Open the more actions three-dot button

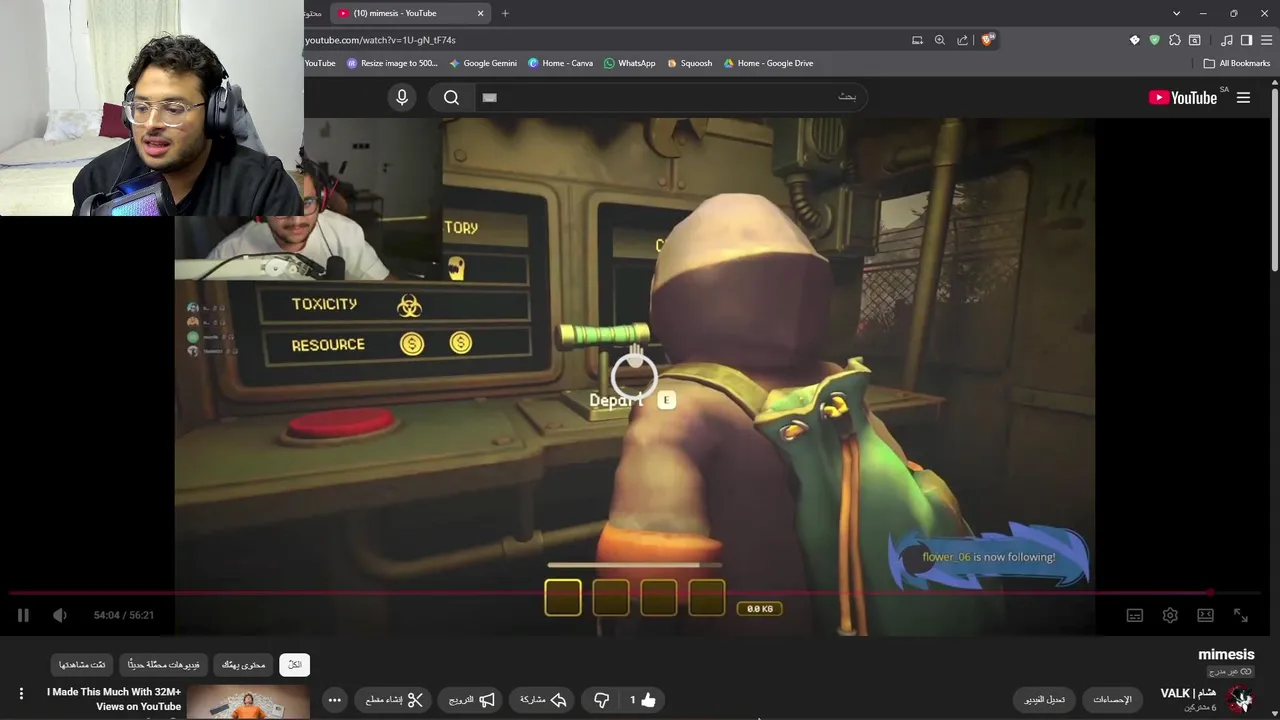click(335, 700)
